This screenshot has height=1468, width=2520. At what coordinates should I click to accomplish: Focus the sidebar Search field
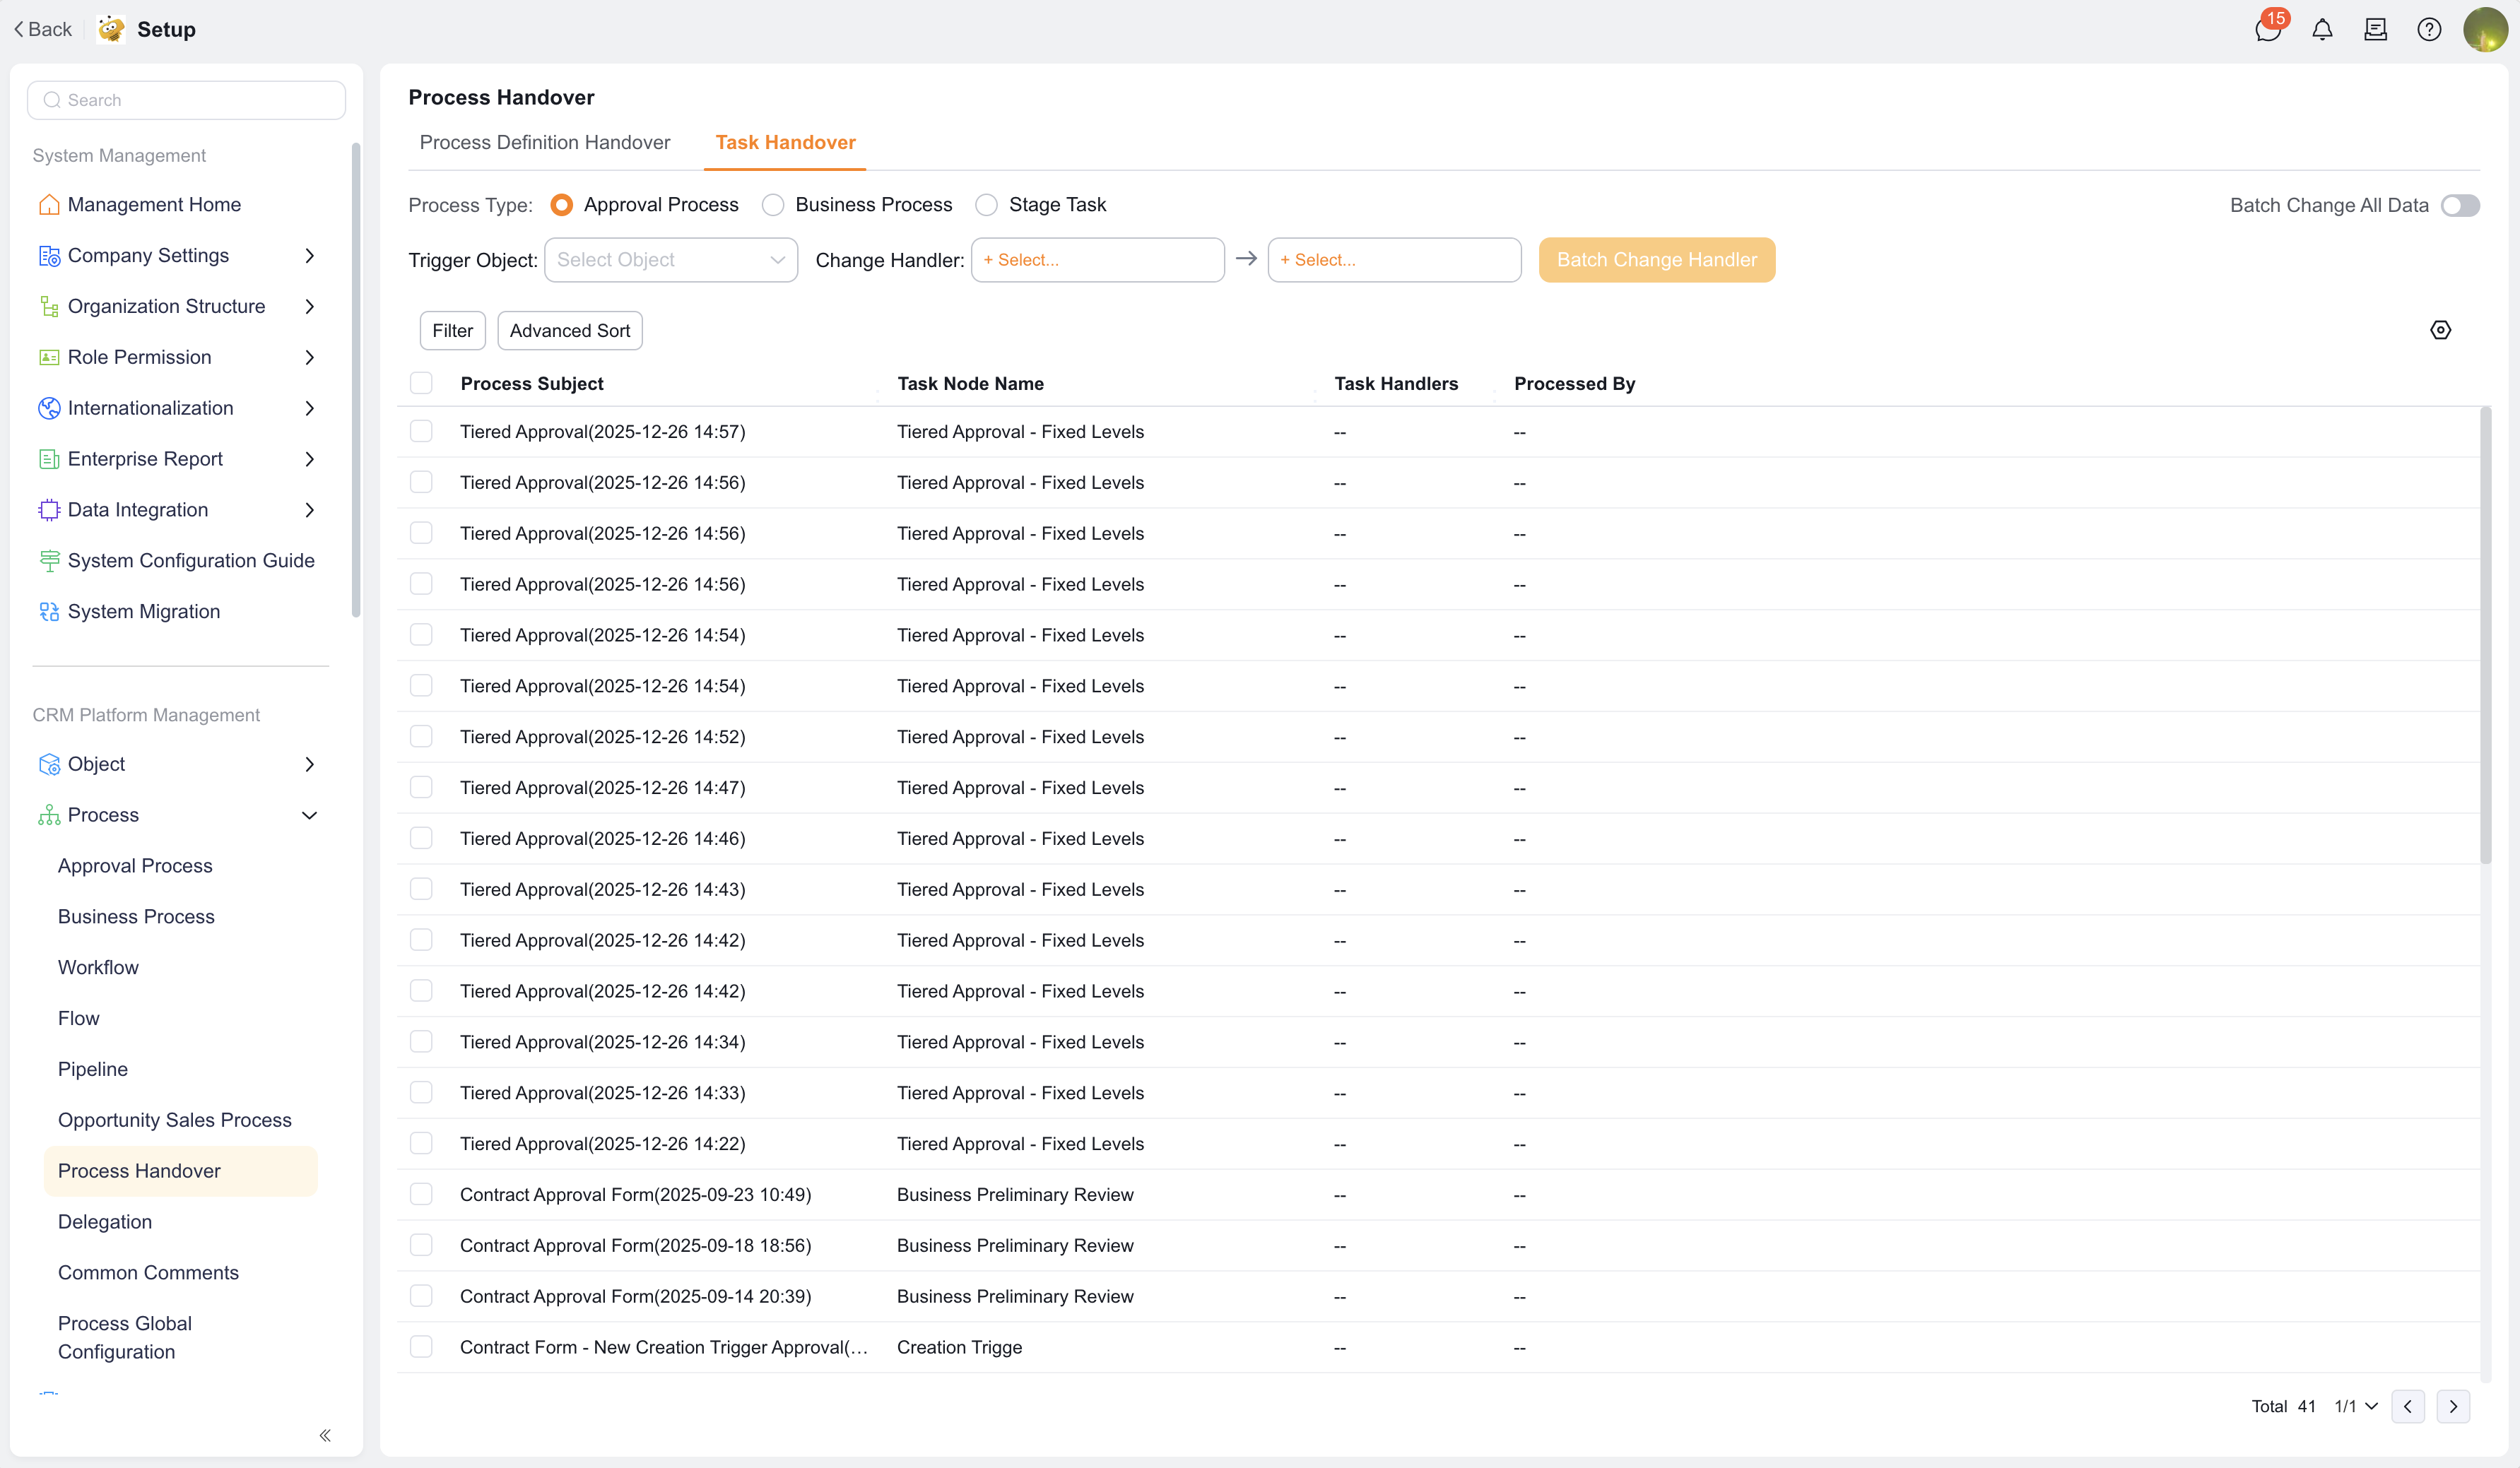[186, 100]
